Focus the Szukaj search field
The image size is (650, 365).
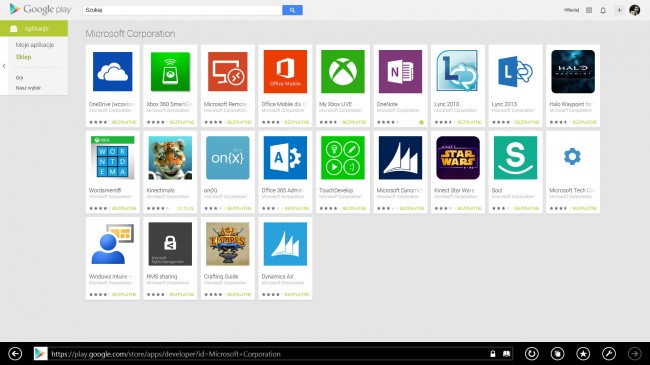182,10
